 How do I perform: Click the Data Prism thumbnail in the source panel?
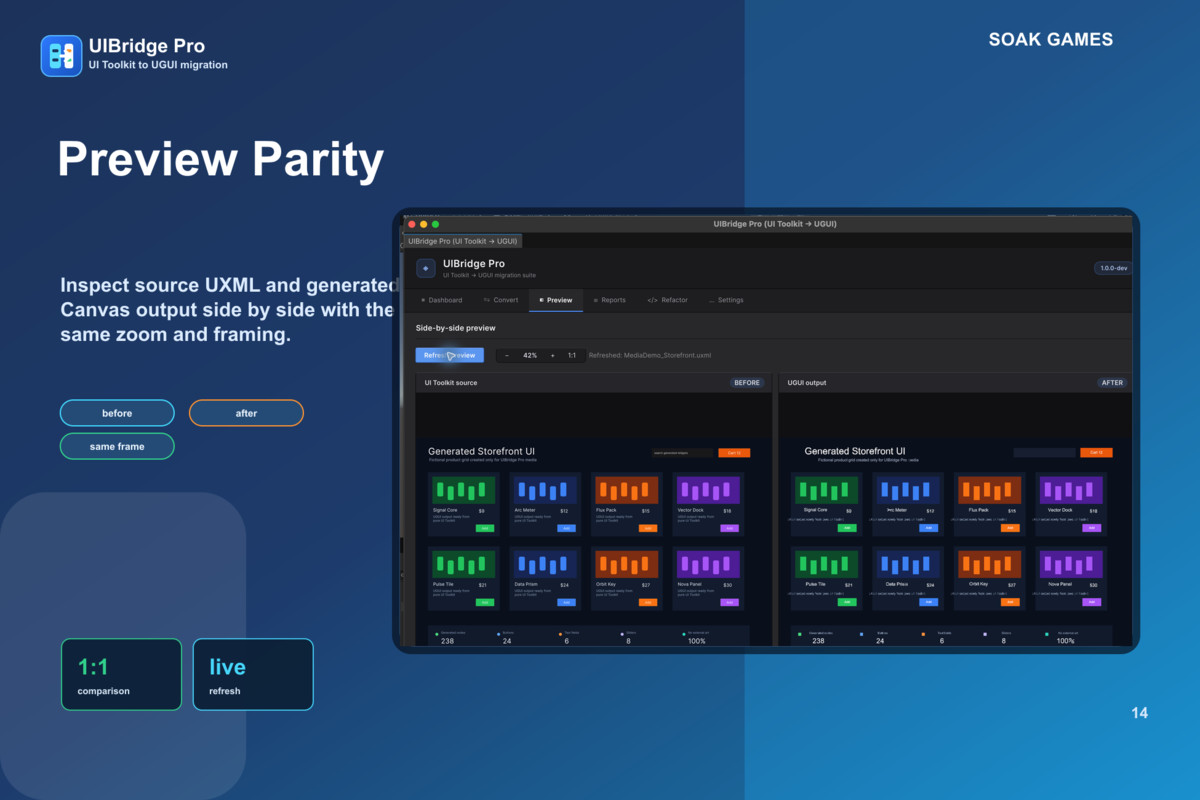tap(545, 564)
